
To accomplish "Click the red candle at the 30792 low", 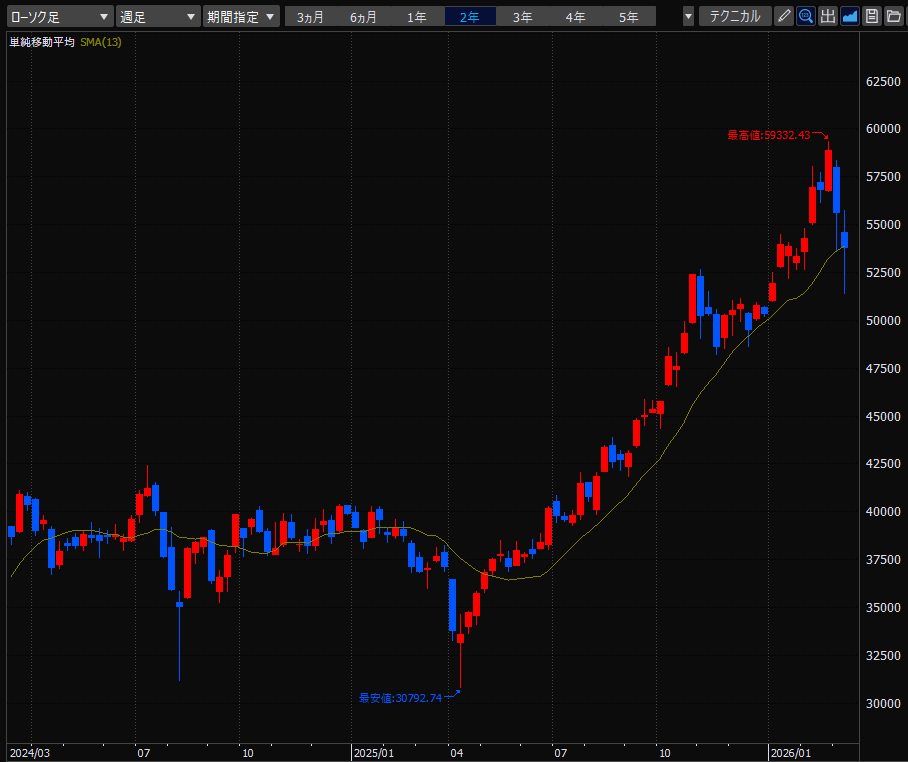I will click(x=460, y=639).
